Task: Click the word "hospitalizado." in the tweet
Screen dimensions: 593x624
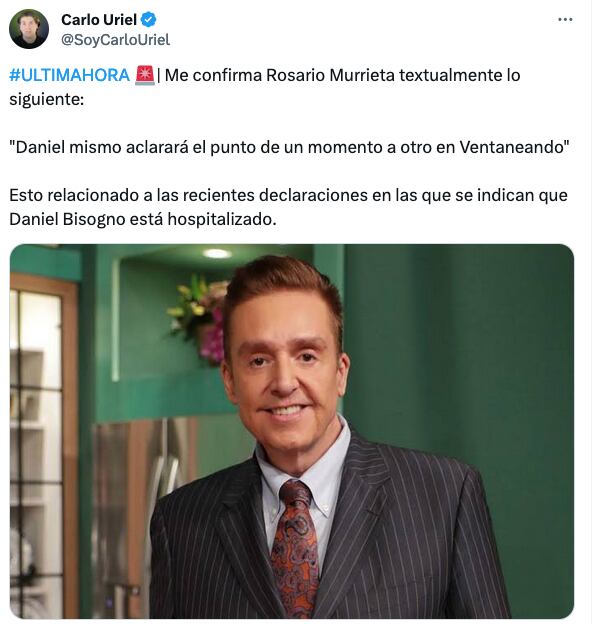Action: click(222, 219)
